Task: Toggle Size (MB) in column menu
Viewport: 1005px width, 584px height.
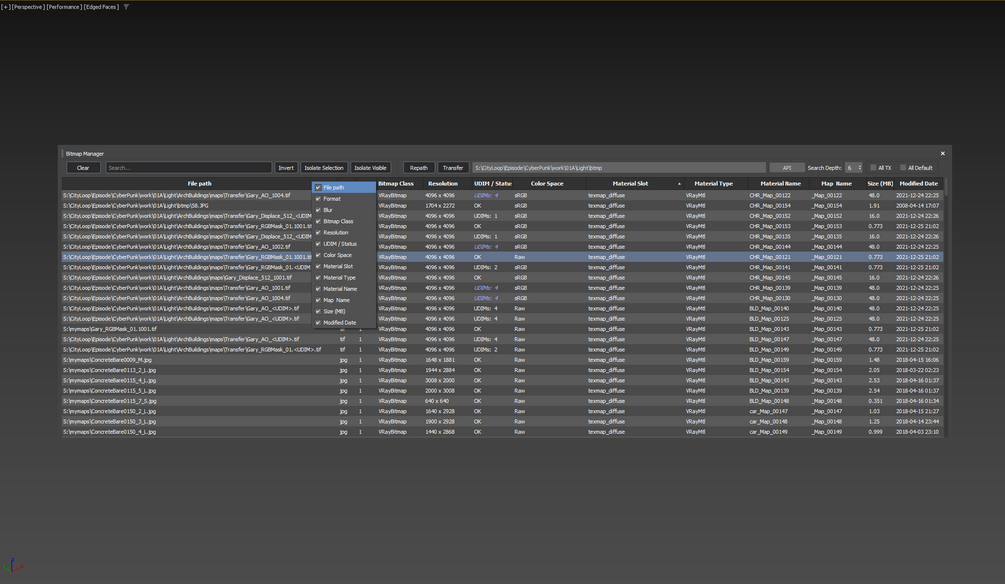Action: [x=344, y=311]
